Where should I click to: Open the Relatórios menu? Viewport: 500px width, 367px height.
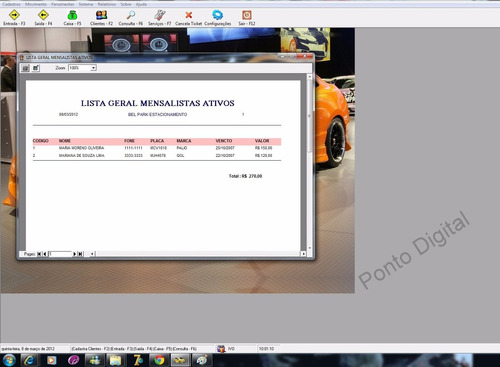(107, 4)
